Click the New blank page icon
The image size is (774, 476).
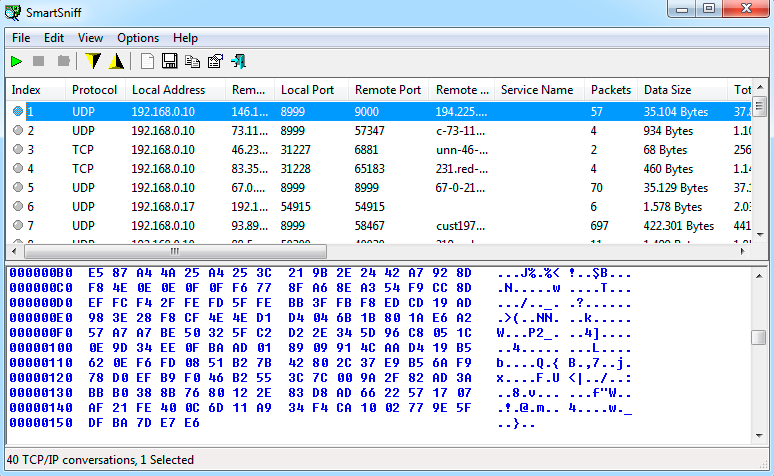pyautogui.click(x=147, y=61)
